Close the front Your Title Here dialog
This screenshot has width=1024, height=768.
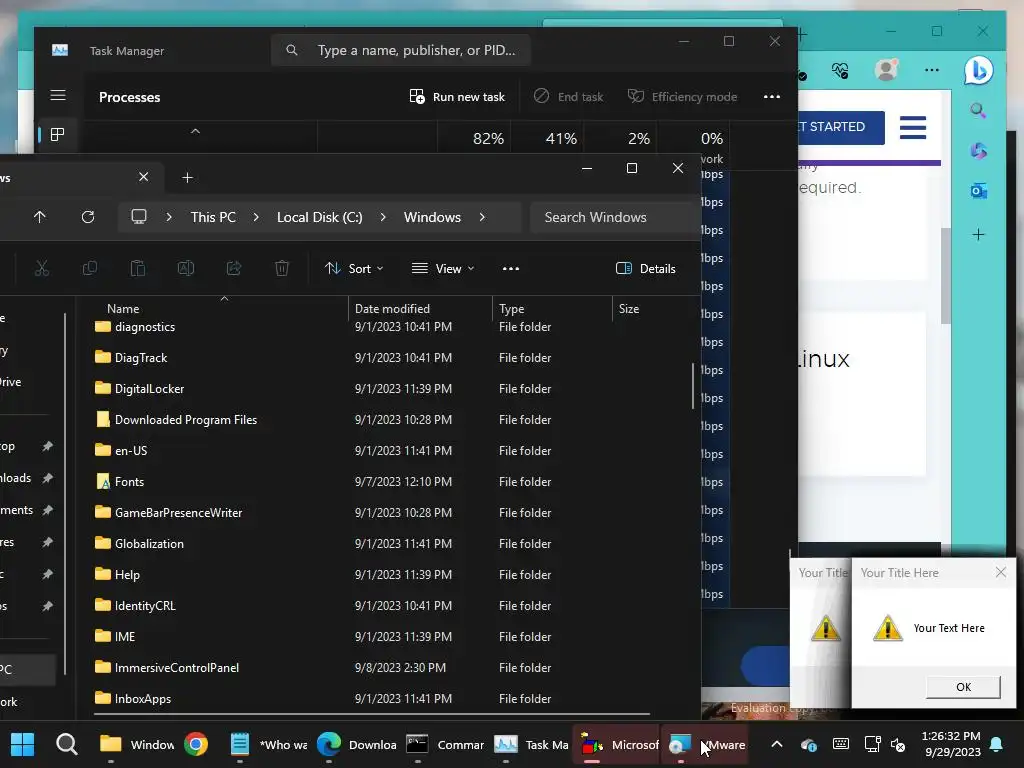point(1000,573)
